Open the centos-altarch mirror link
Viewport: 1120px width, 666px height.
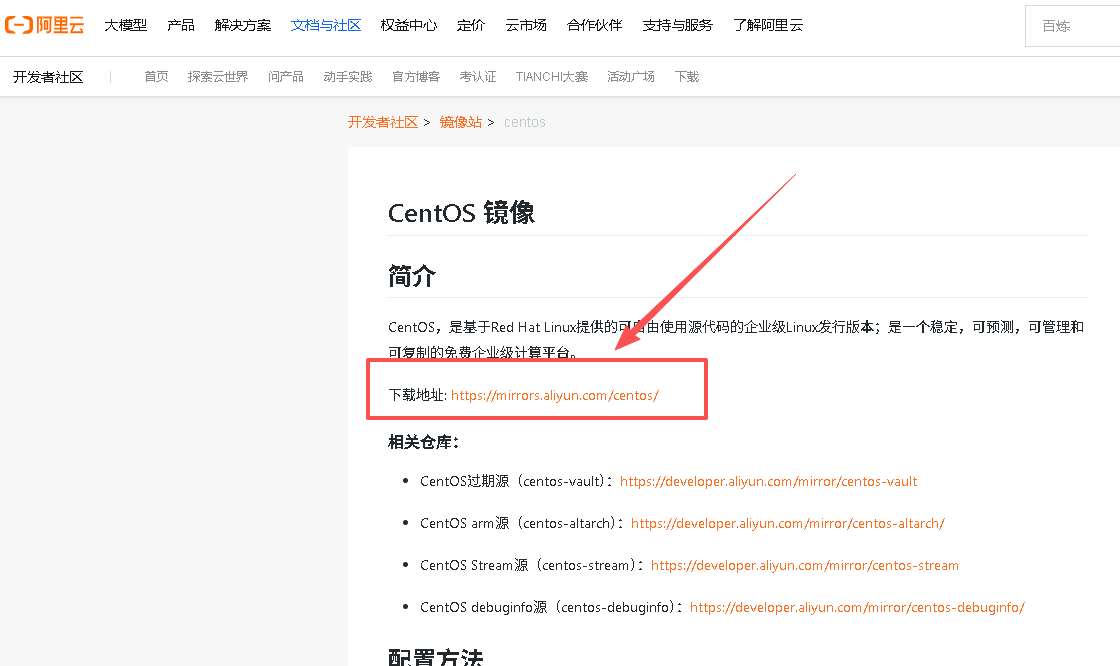pyautogui.click(x=788, y=523)
